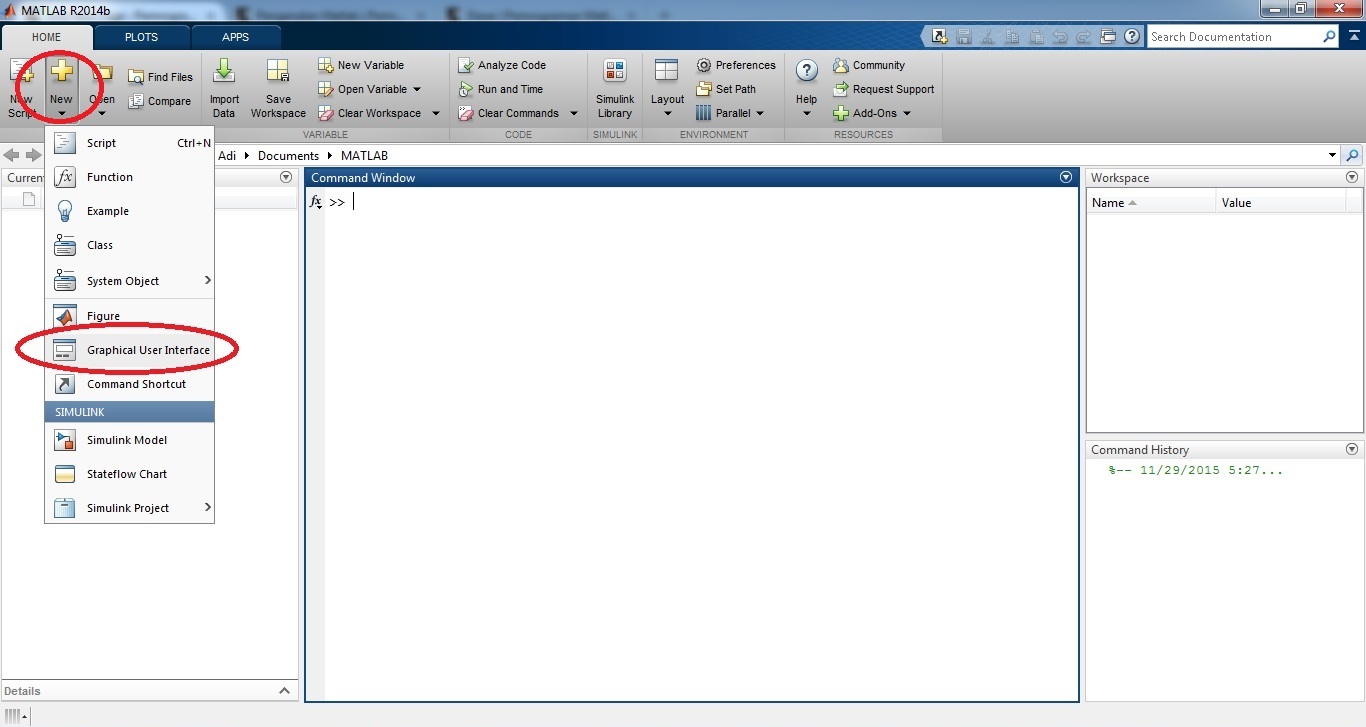1366x727 pixels.
Task: Switch to the APPS tab
Action: [x=236, y=37]
